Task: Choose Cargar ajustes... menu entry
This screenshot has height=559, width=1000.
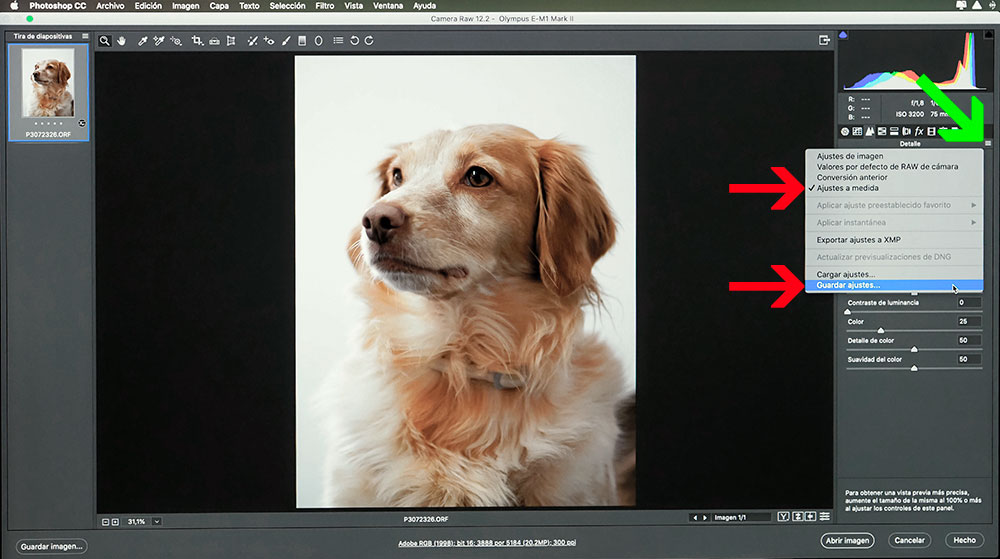Action: [x=894, y=274]
